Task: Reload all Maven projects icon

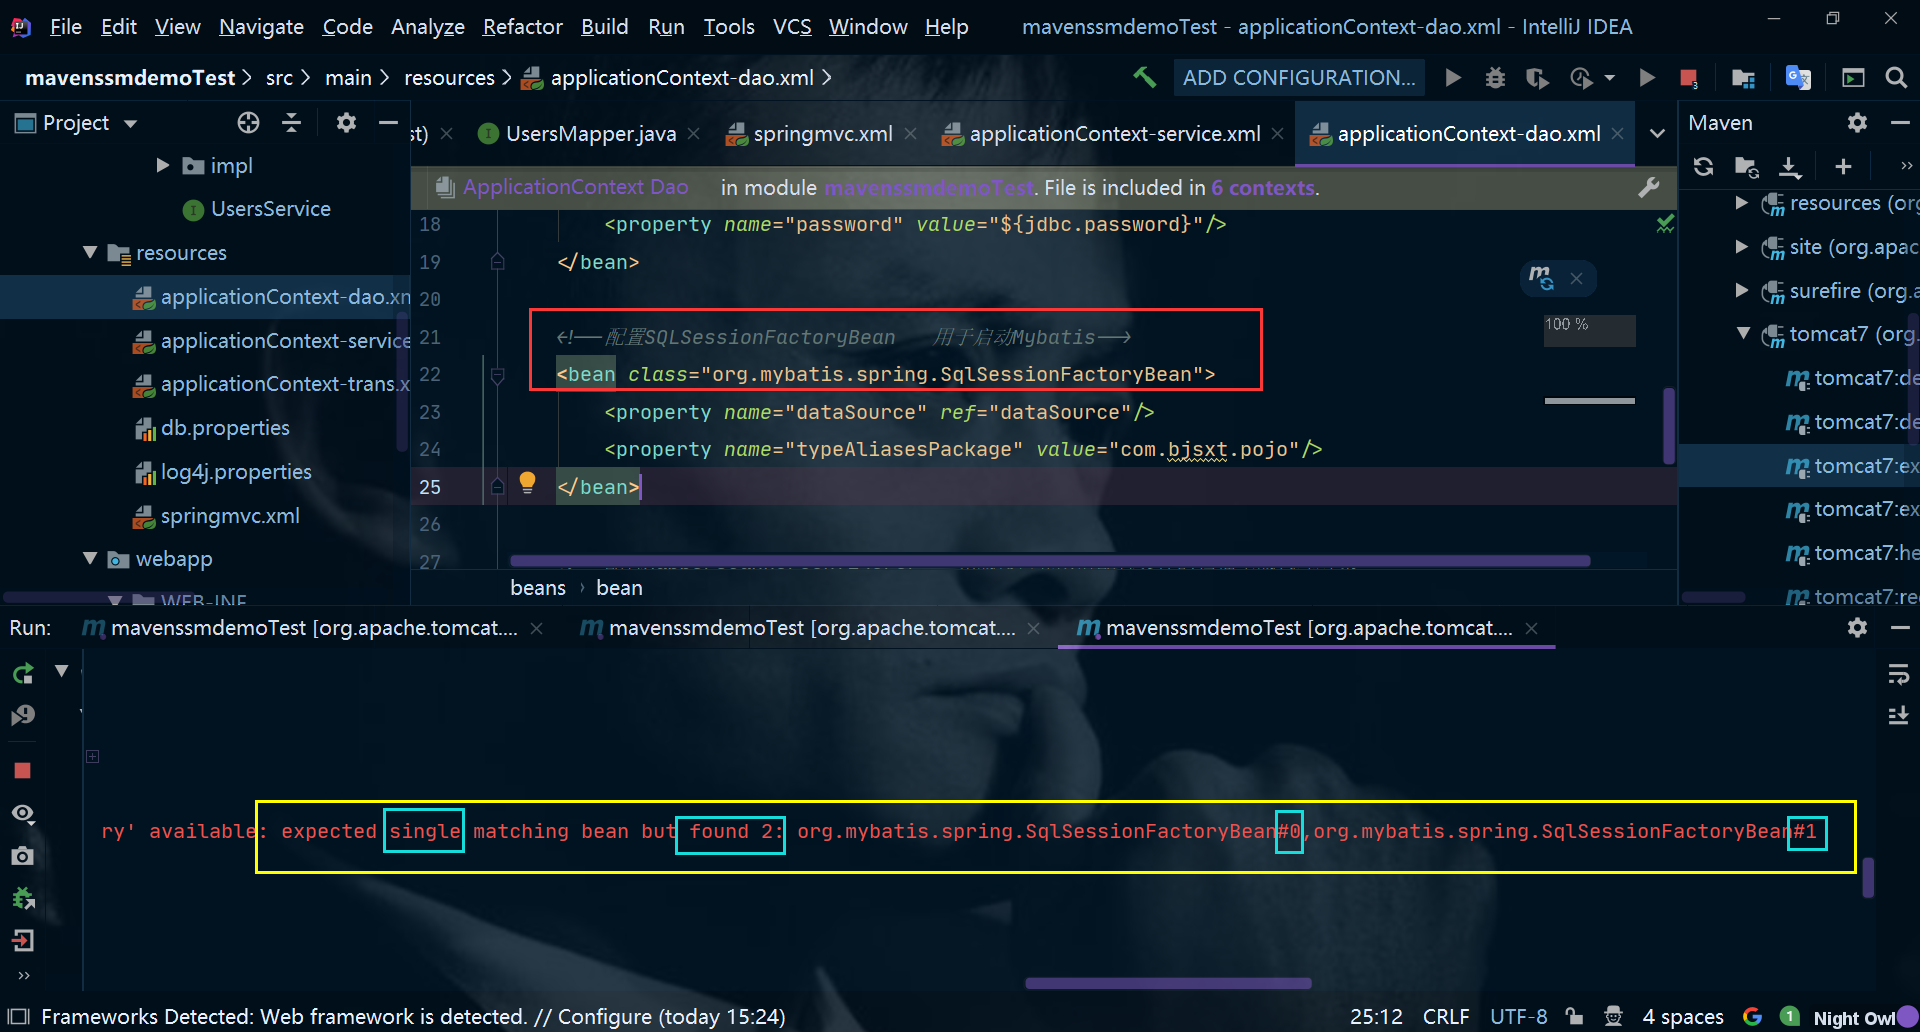Action: pyautogui.click(x=1703, y=166)
